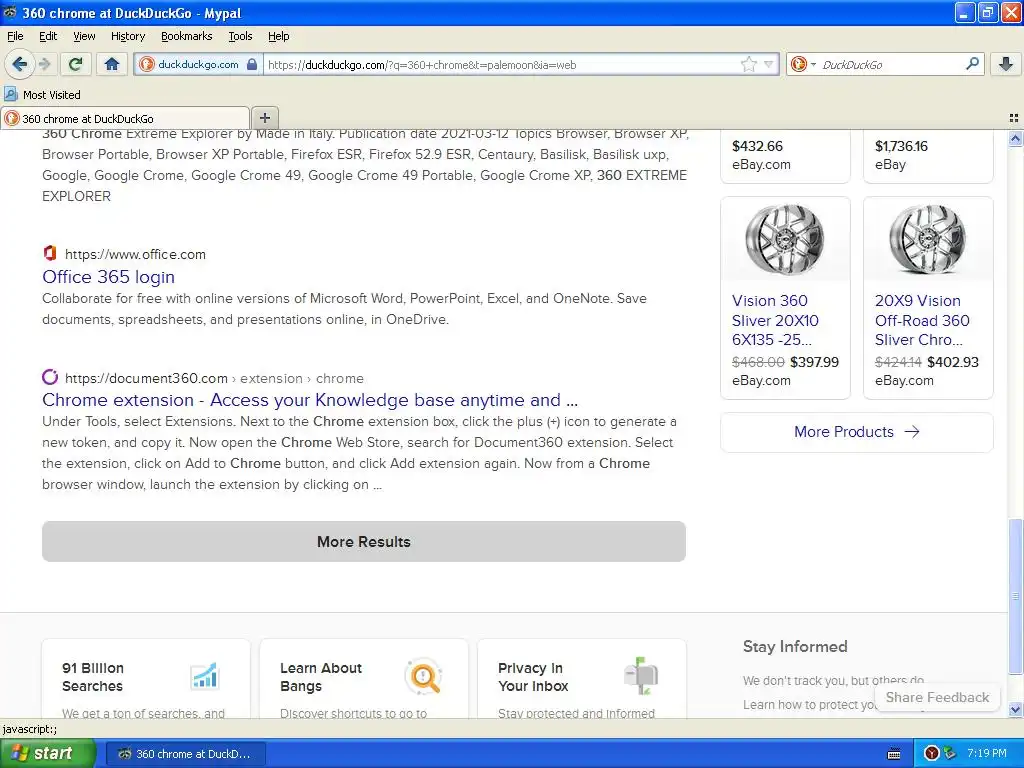1024x768 pixels.
Task: Load more with the More Results button
Action: click(x=364, y=541)
